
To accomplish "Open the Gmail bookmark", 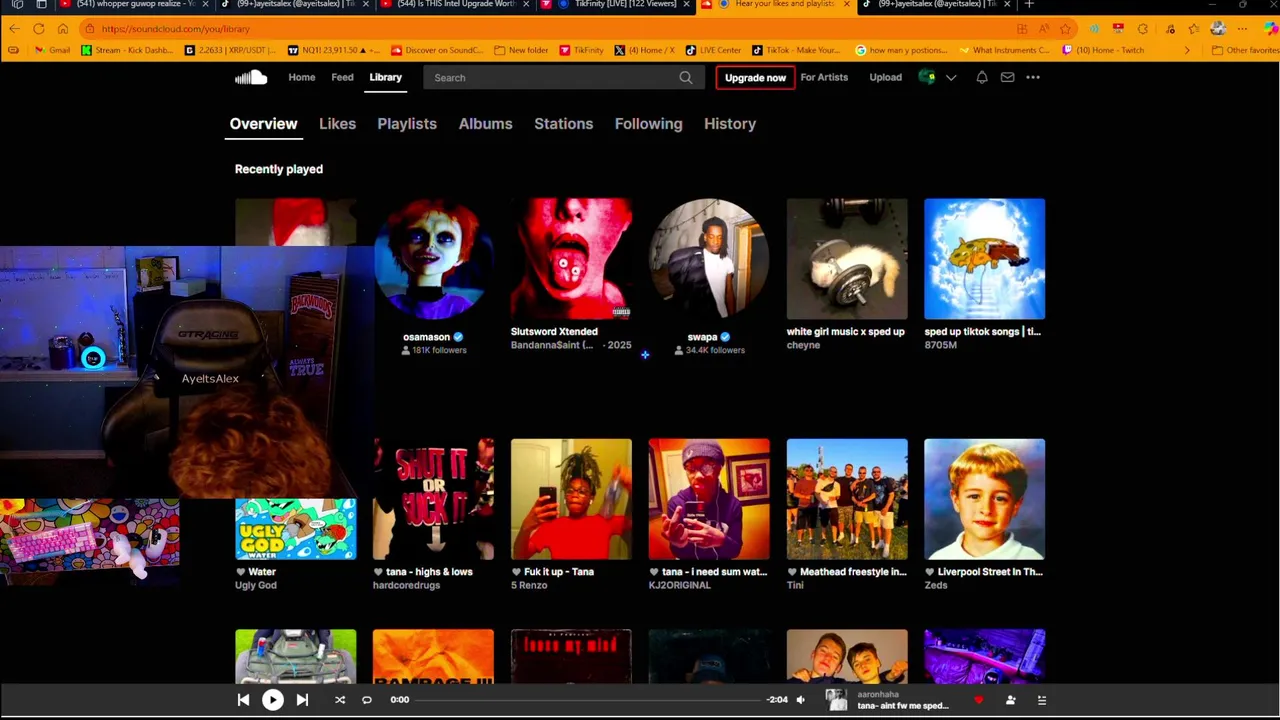I will pyautogui.click(x=52, y=50).
